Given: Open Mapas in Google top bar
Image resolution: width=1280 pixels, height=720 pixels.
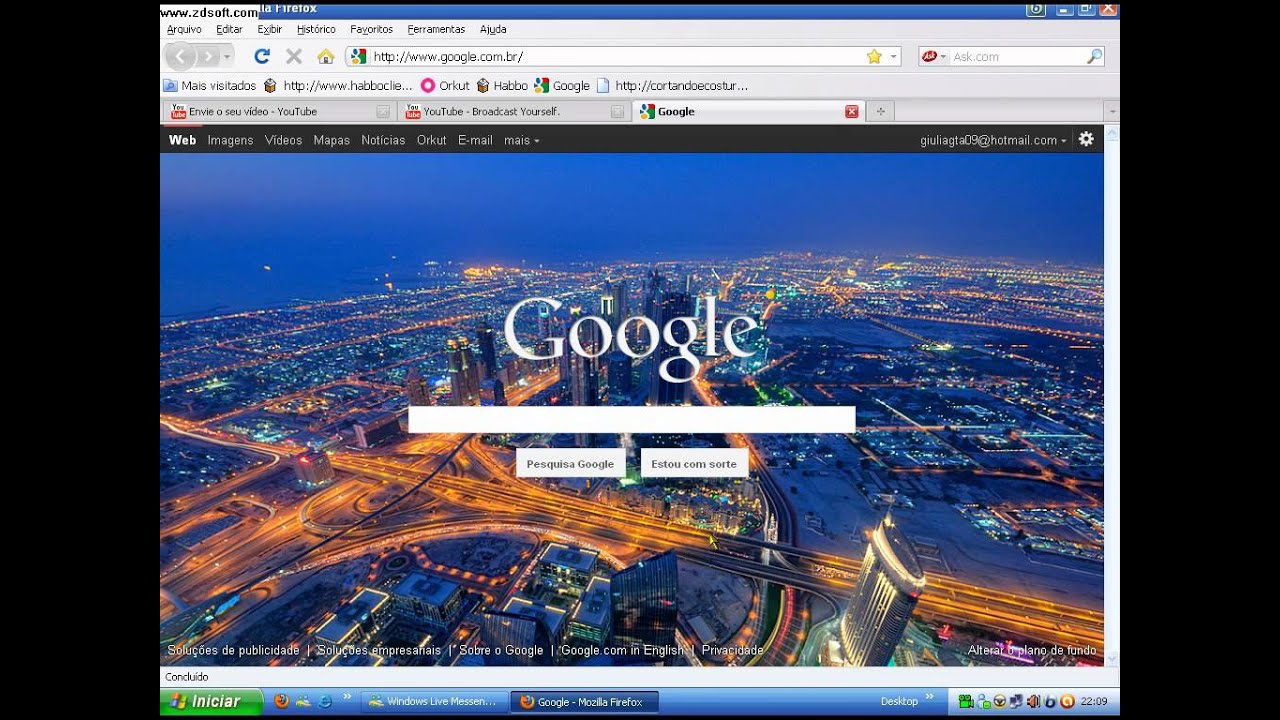Looking at the screenshot, I should 331,140.
